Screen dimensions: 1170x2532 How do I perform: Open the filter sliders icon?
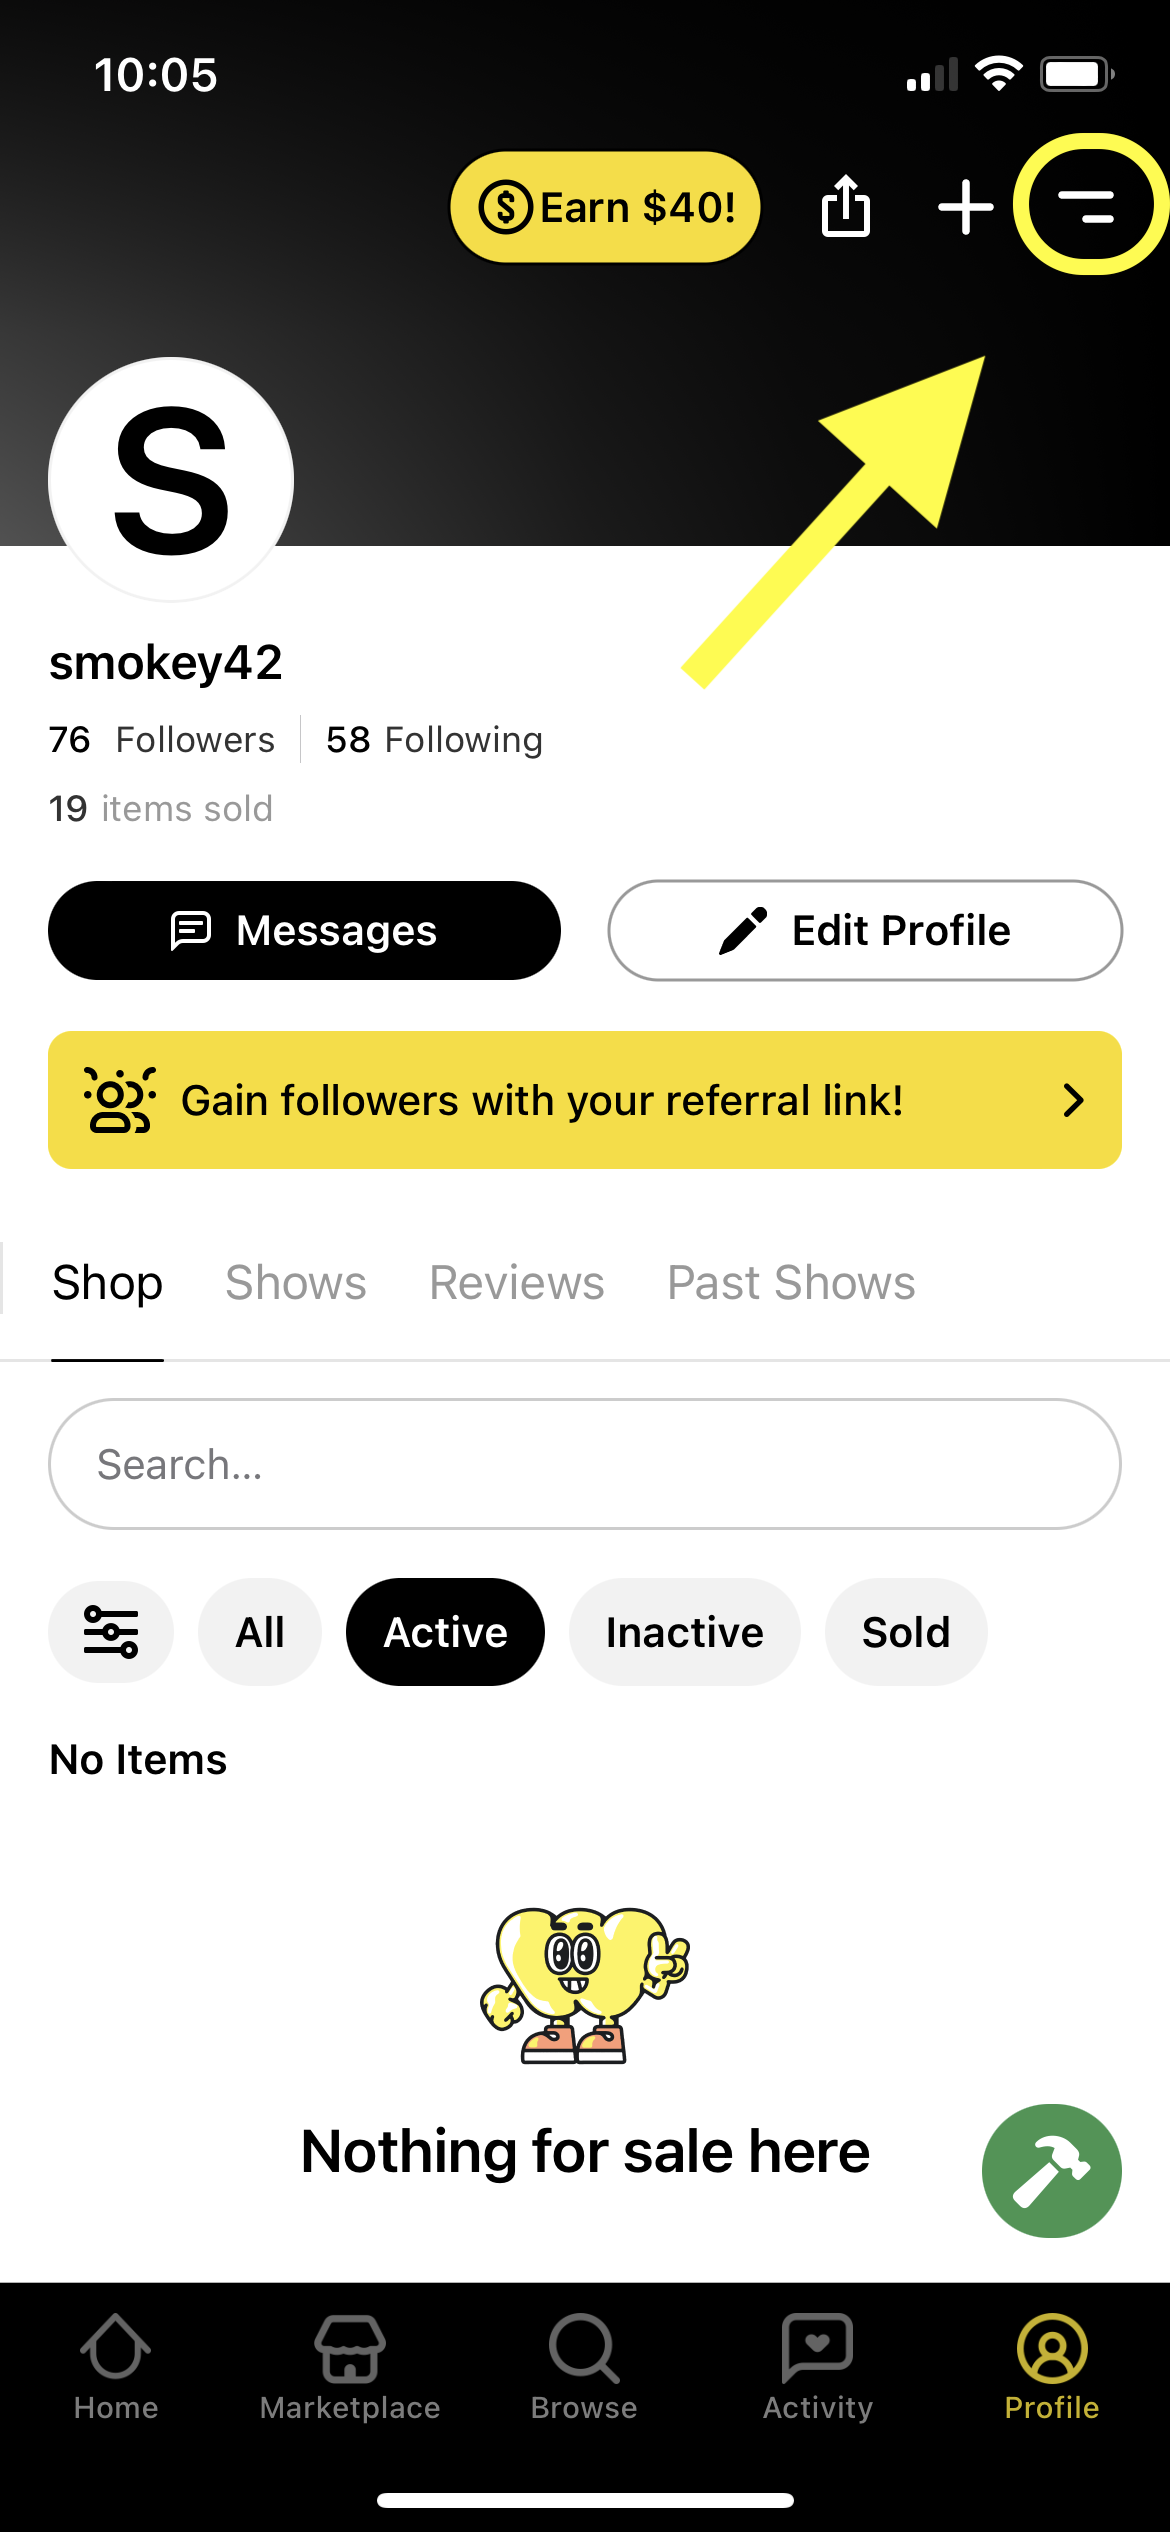(x=111, y=1632)
